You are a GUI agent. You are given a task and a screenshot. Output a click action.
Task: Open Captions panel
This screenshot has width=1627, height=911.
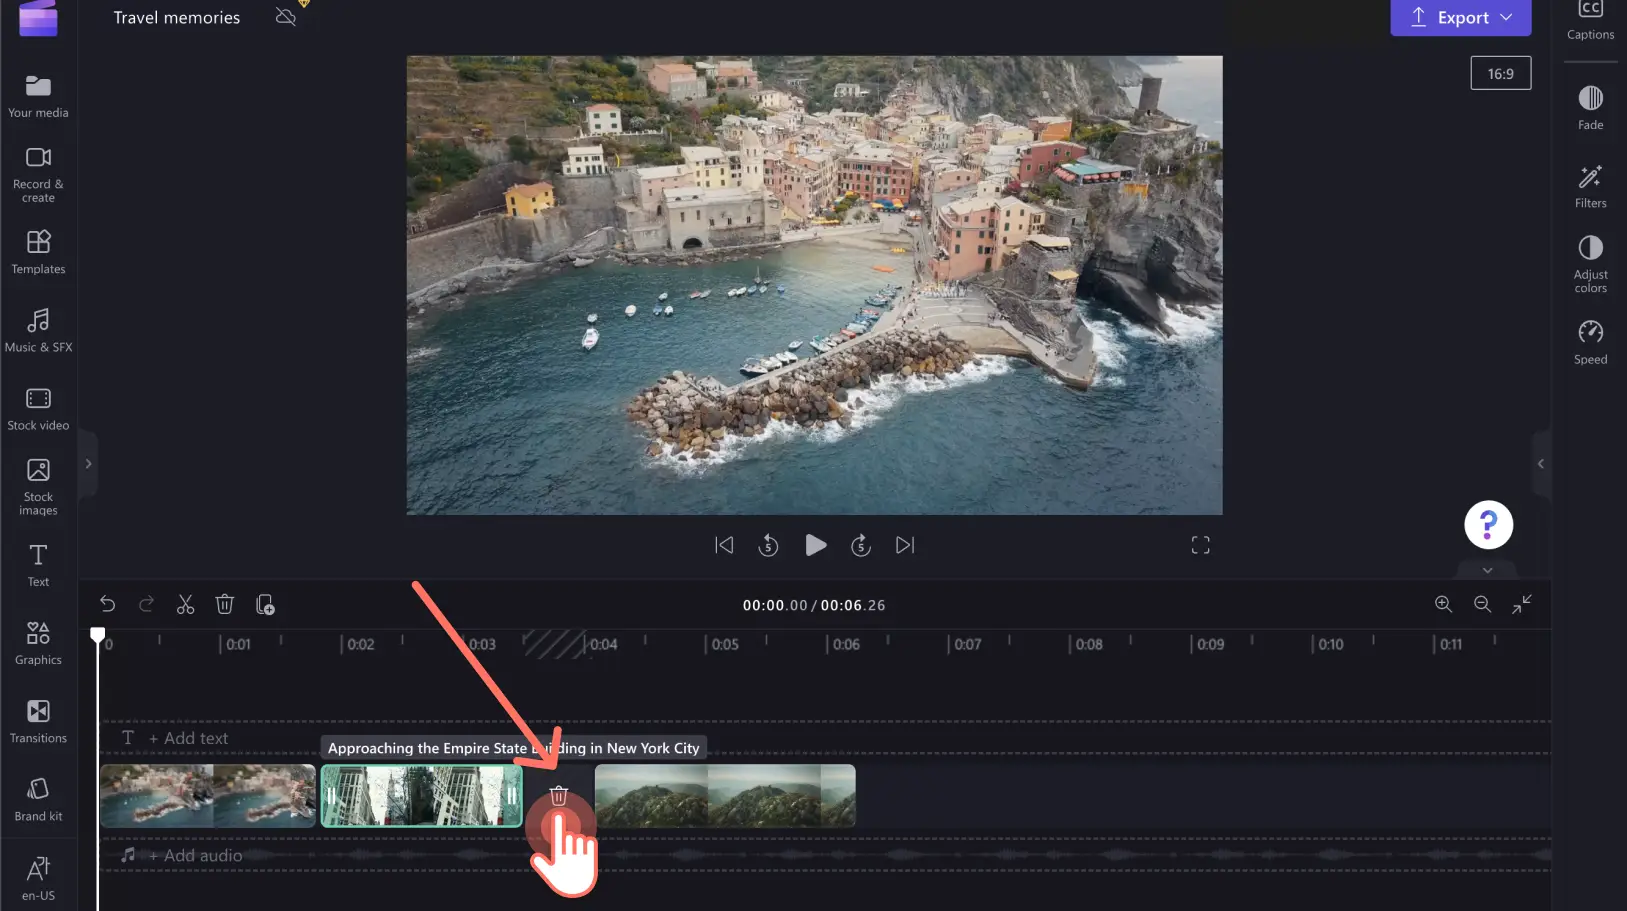pyautogui.click(x=1590, y=20)
